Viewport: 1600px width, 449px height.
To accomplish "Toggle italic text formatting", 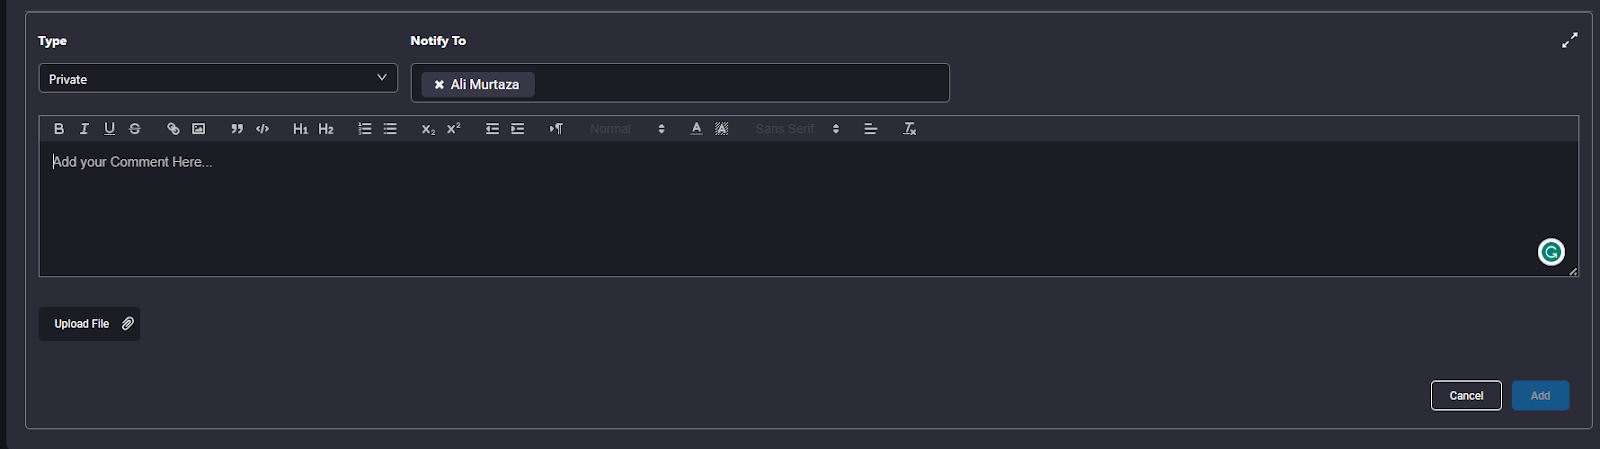I will click(84, 129).
